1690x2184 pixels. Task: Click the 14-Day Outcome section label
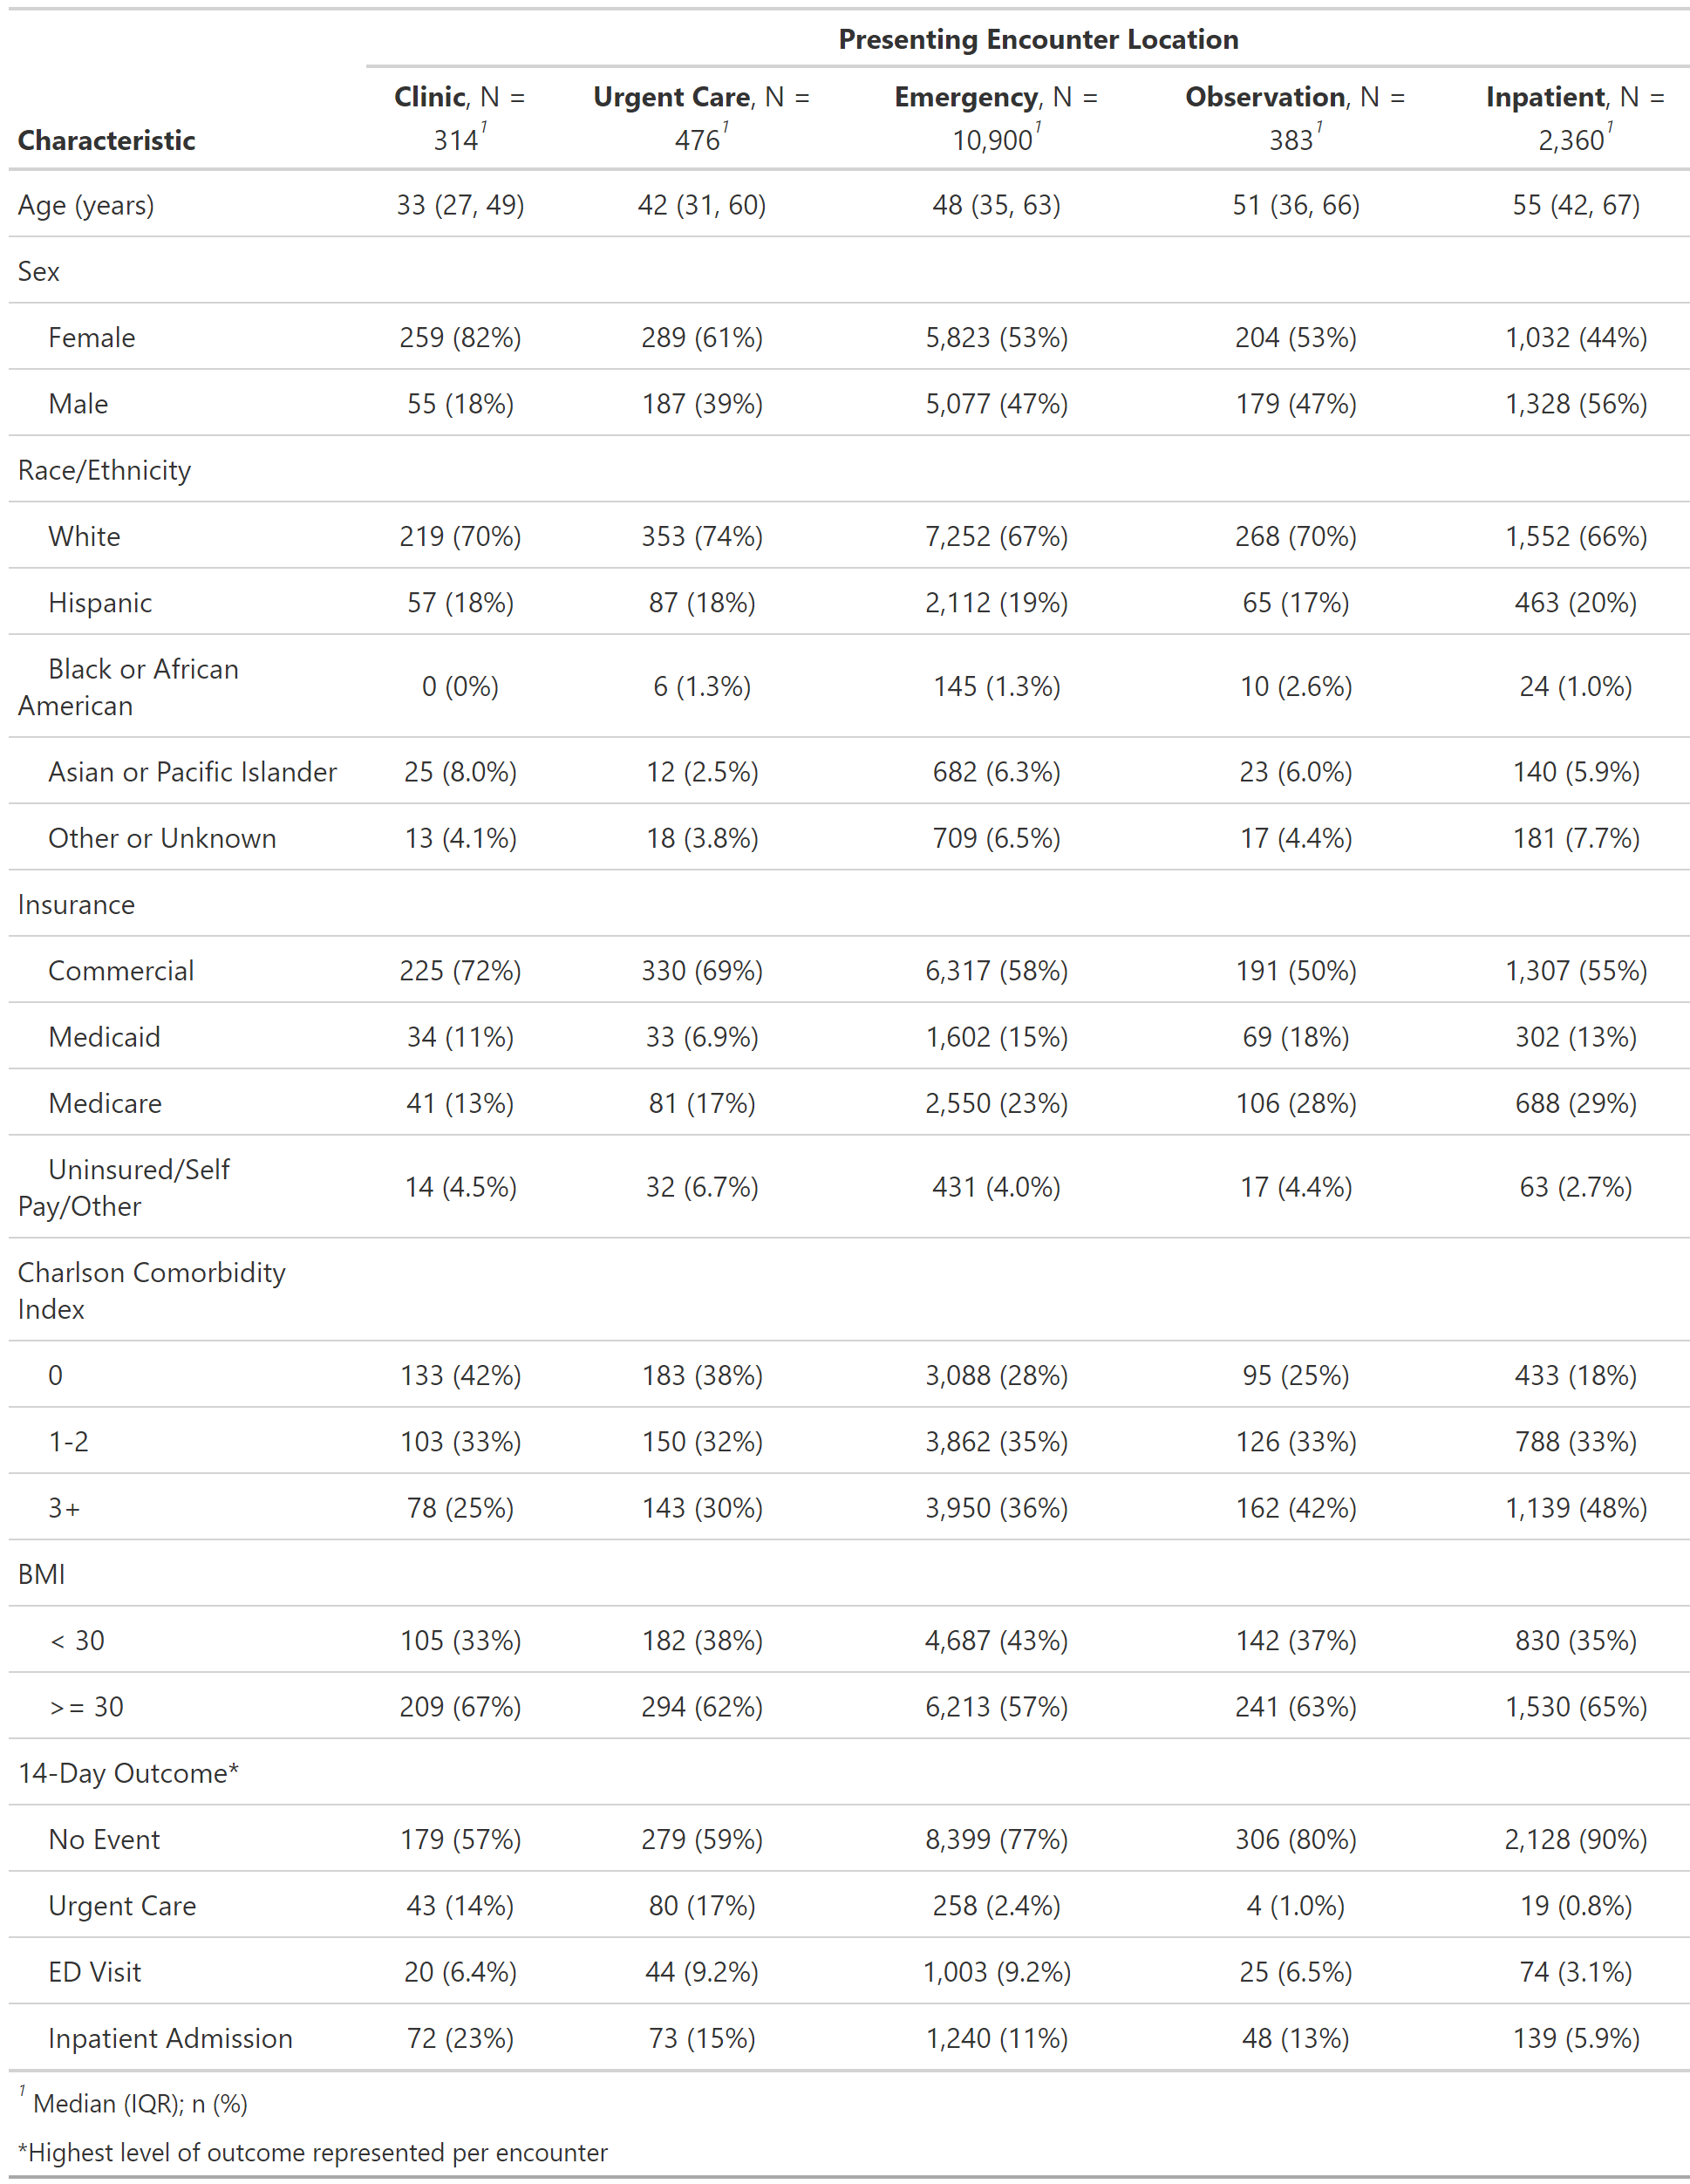coord(128,1773)
